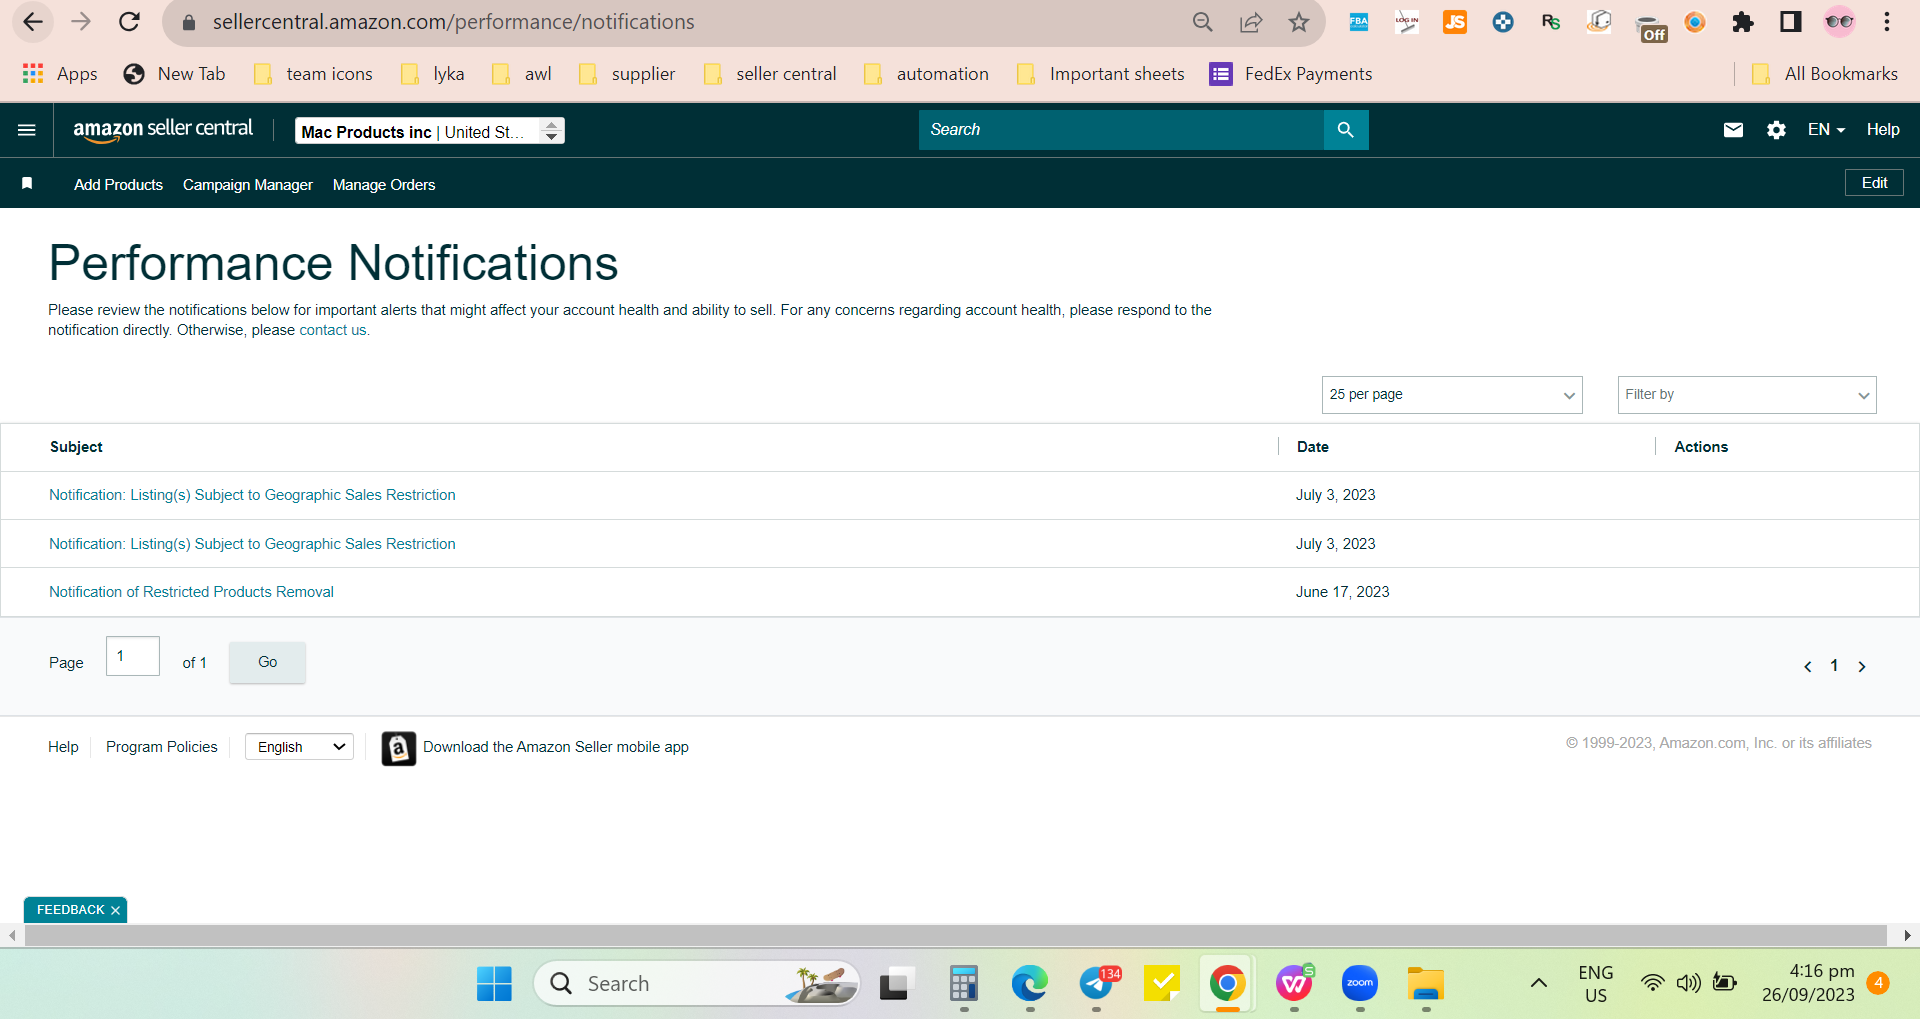
Task: Open second Geographic Sales Restriction notification
Action: (252, 544)
